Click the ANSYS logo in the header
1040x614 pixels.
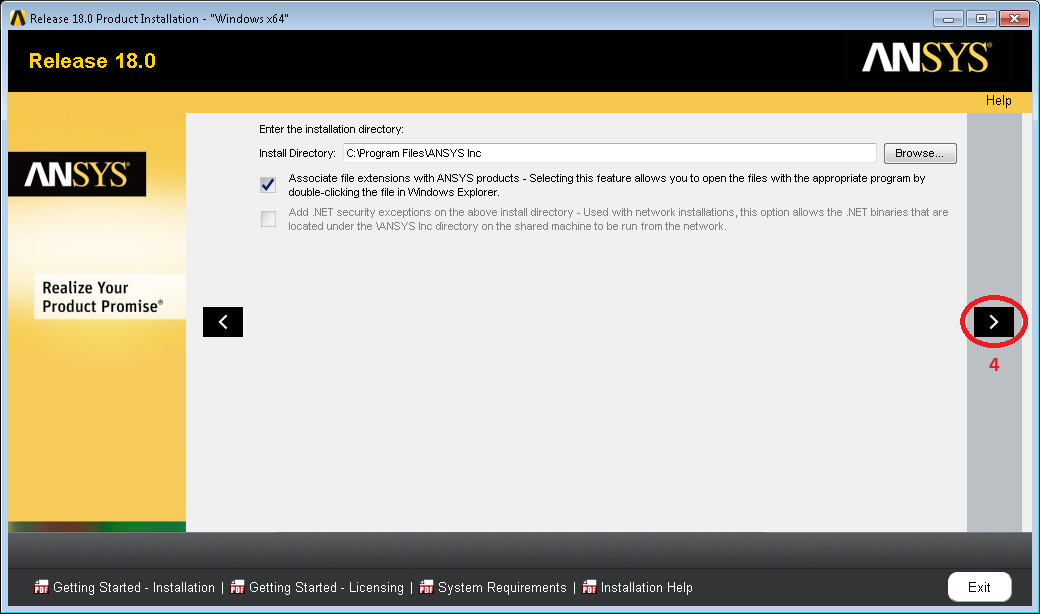tap(925, 59)
